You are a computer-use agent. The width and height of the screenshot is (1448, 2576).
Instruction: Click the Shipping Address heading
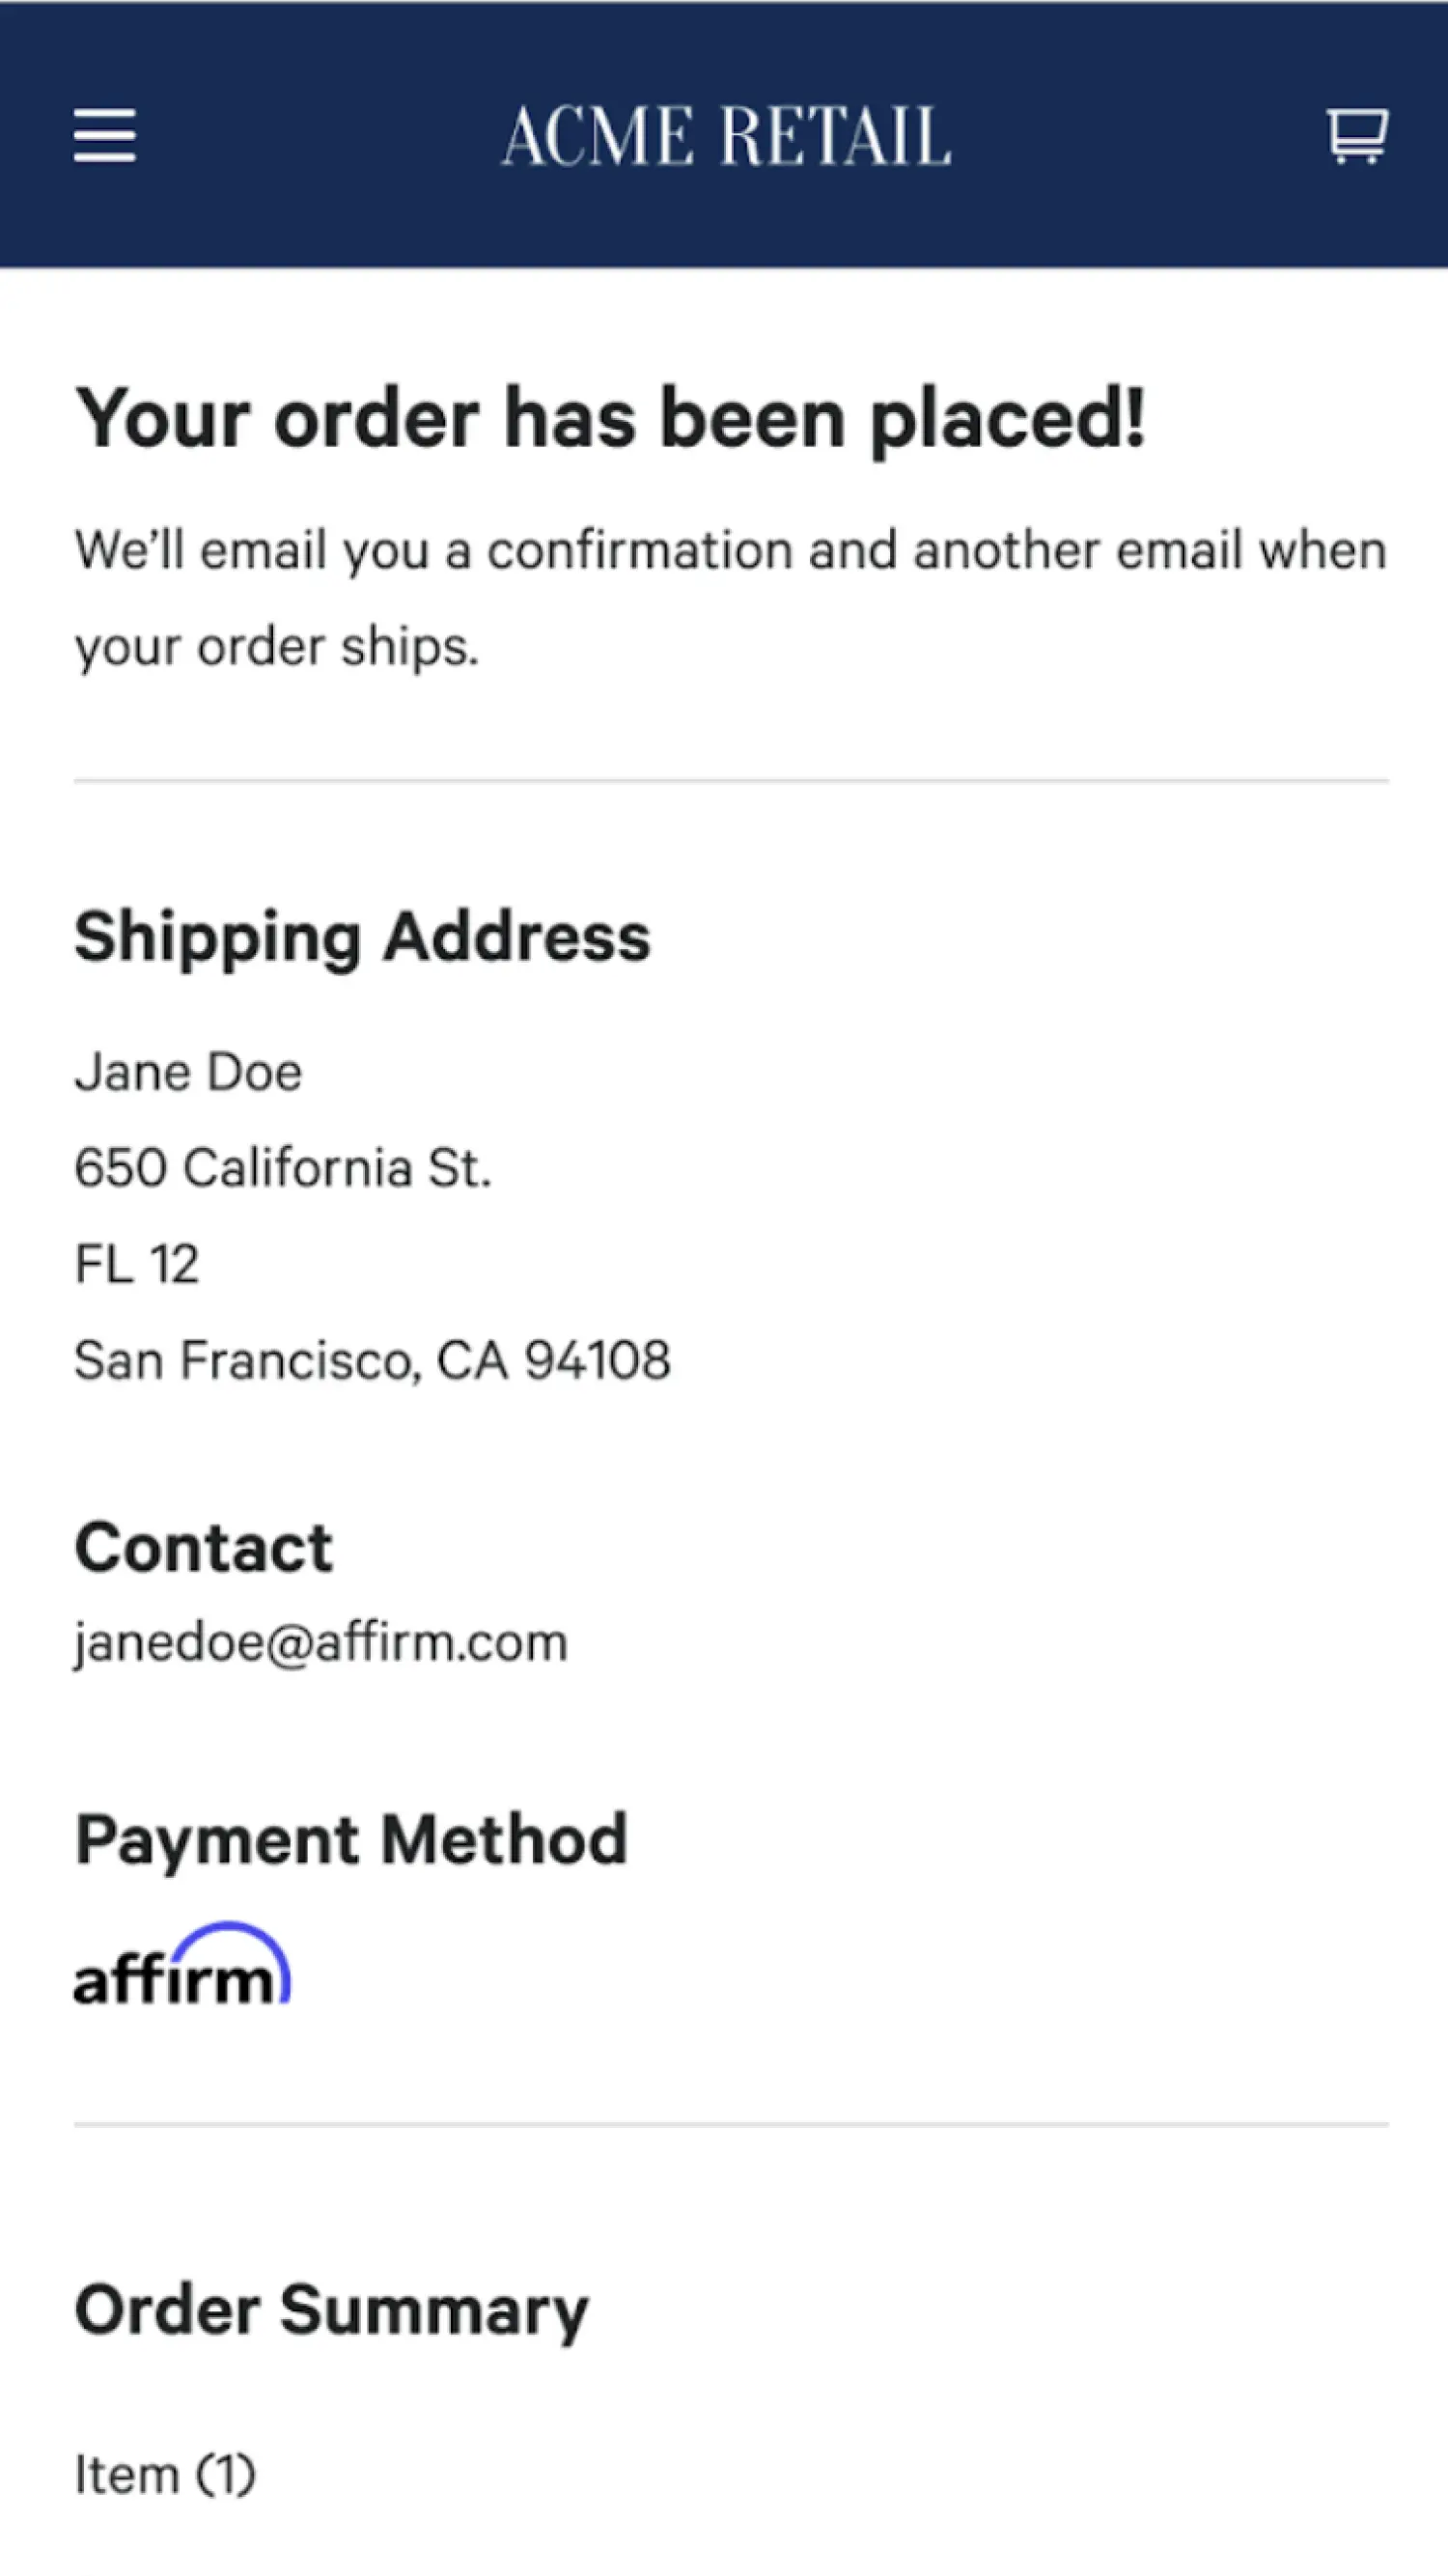click(x=362, y=937)
